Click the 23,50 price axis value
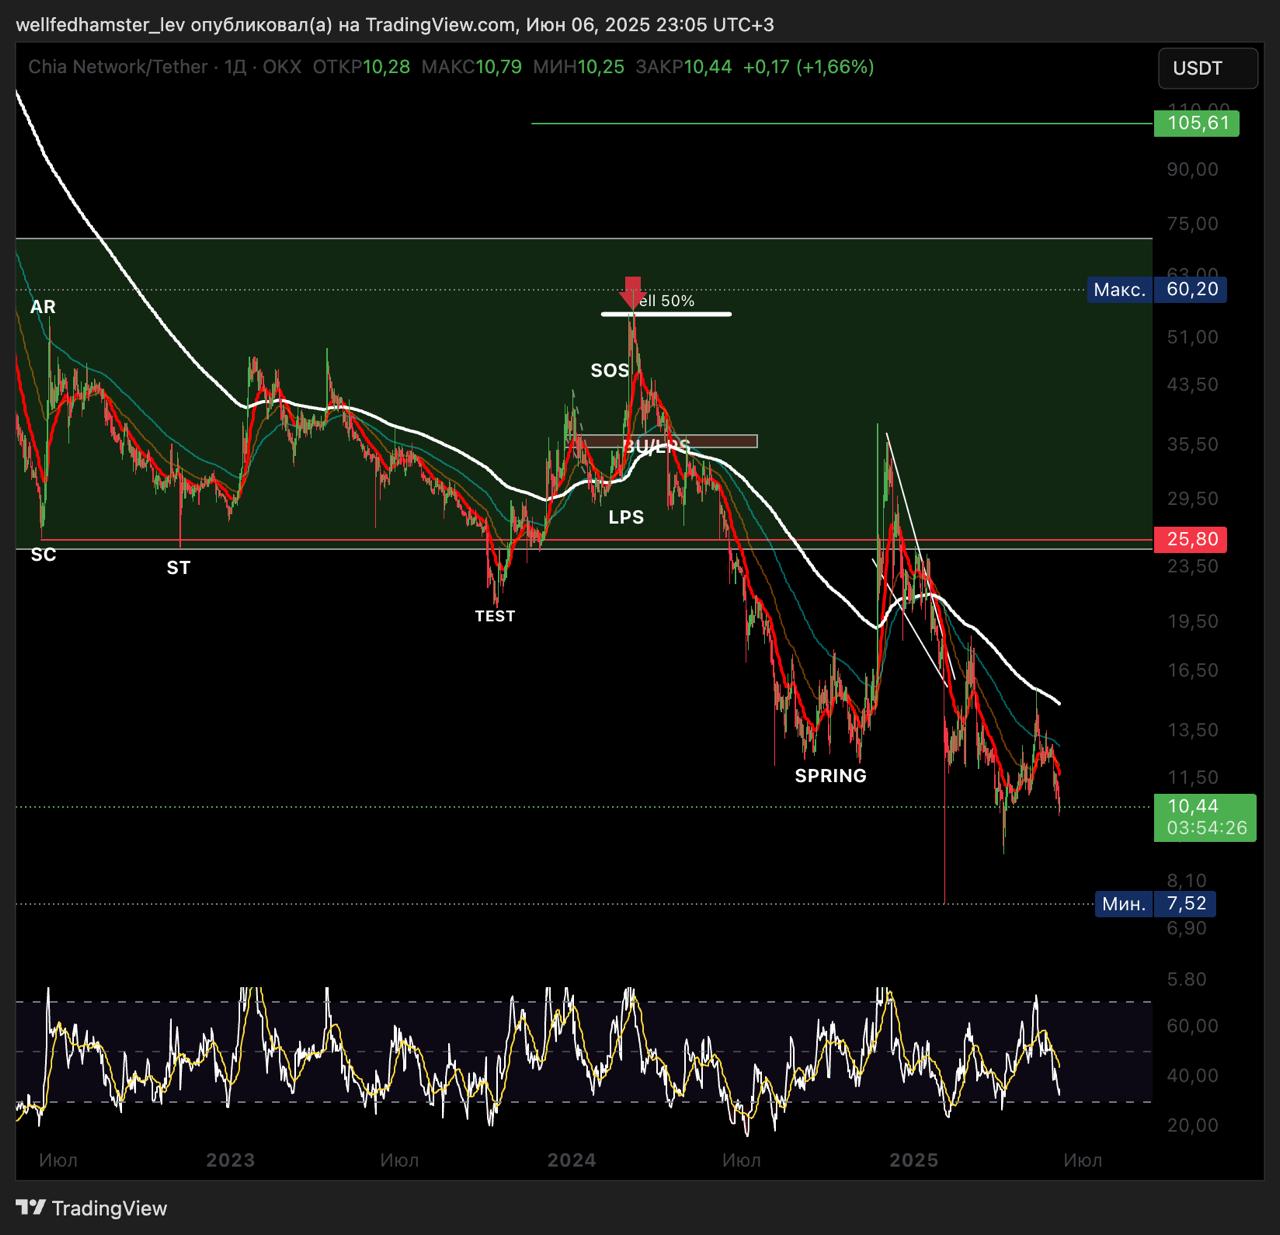Viewport: 1280px width, 1235px height. [1193, 567]
